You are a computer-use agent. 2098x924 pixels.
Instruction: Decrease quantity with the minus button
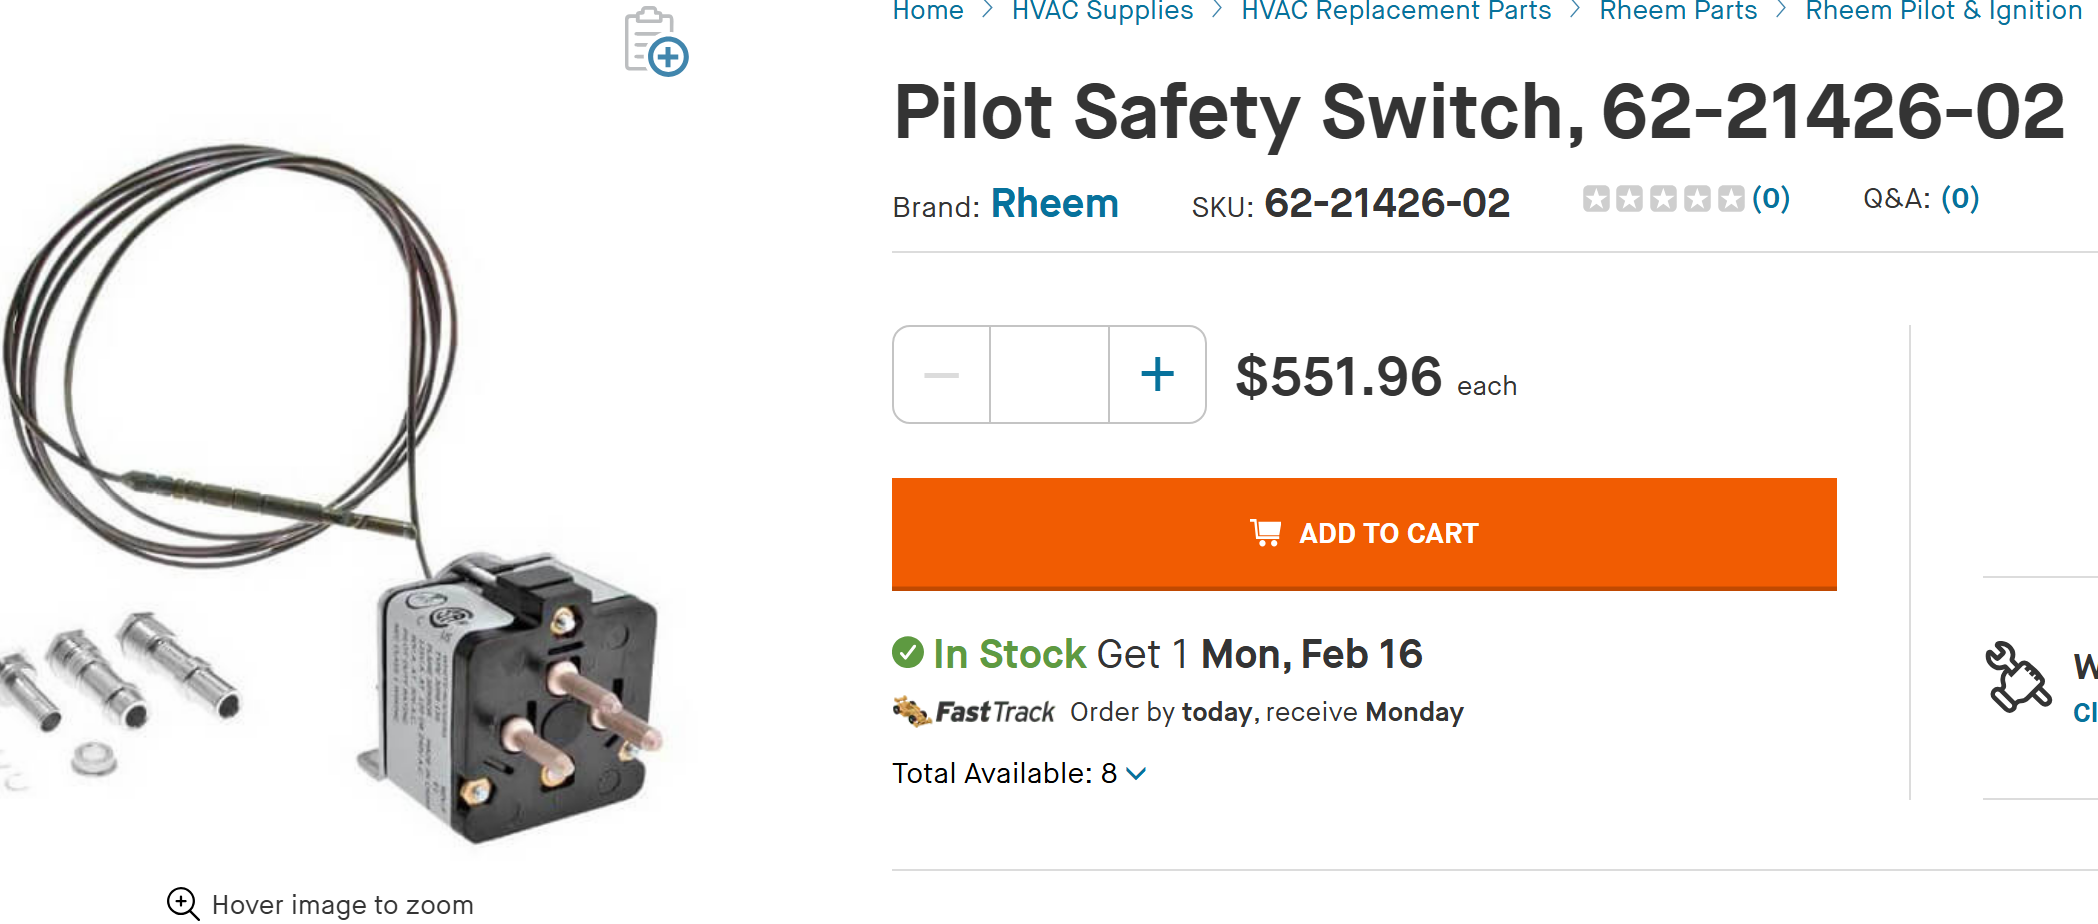(941, 375)
